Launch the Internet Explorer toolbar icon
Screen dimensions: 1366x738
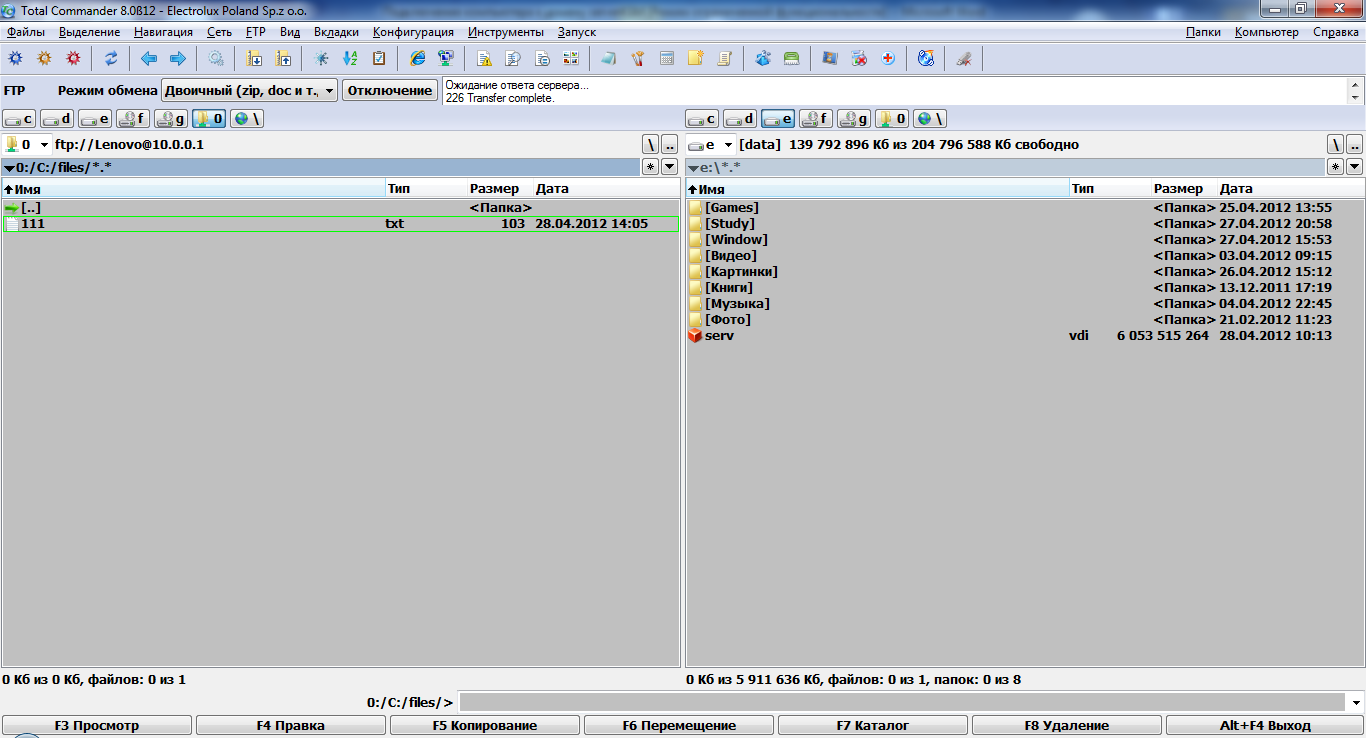[418, 58]
